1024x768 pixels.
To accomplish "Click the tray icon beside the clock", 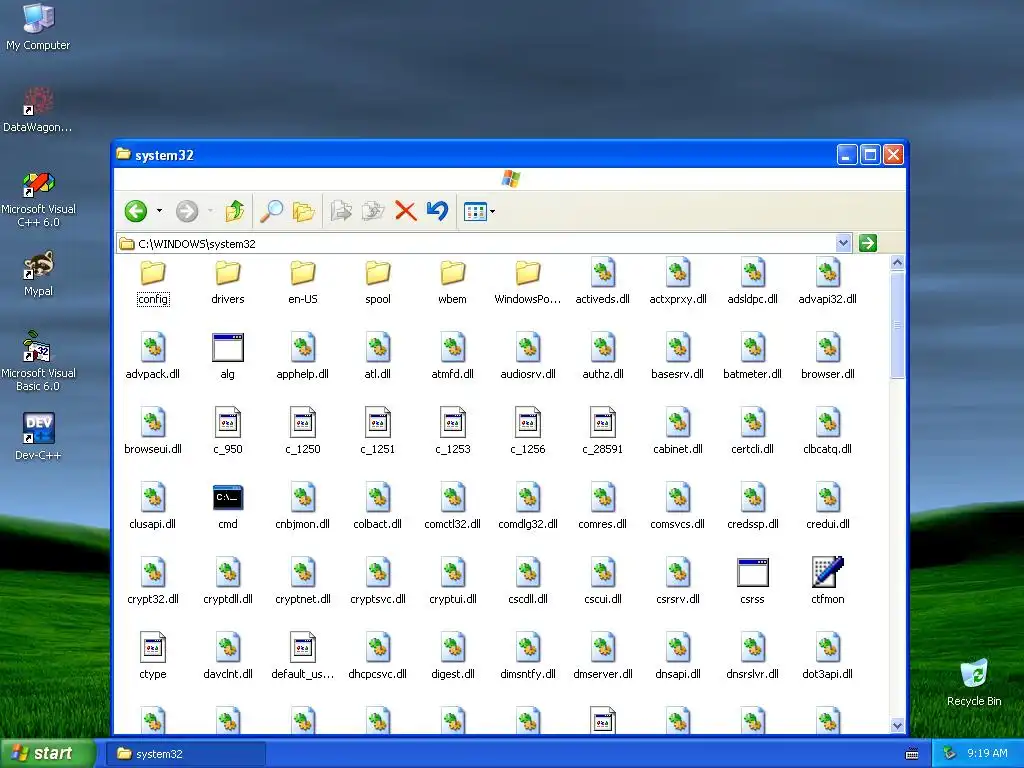I will tap(950, 754).
